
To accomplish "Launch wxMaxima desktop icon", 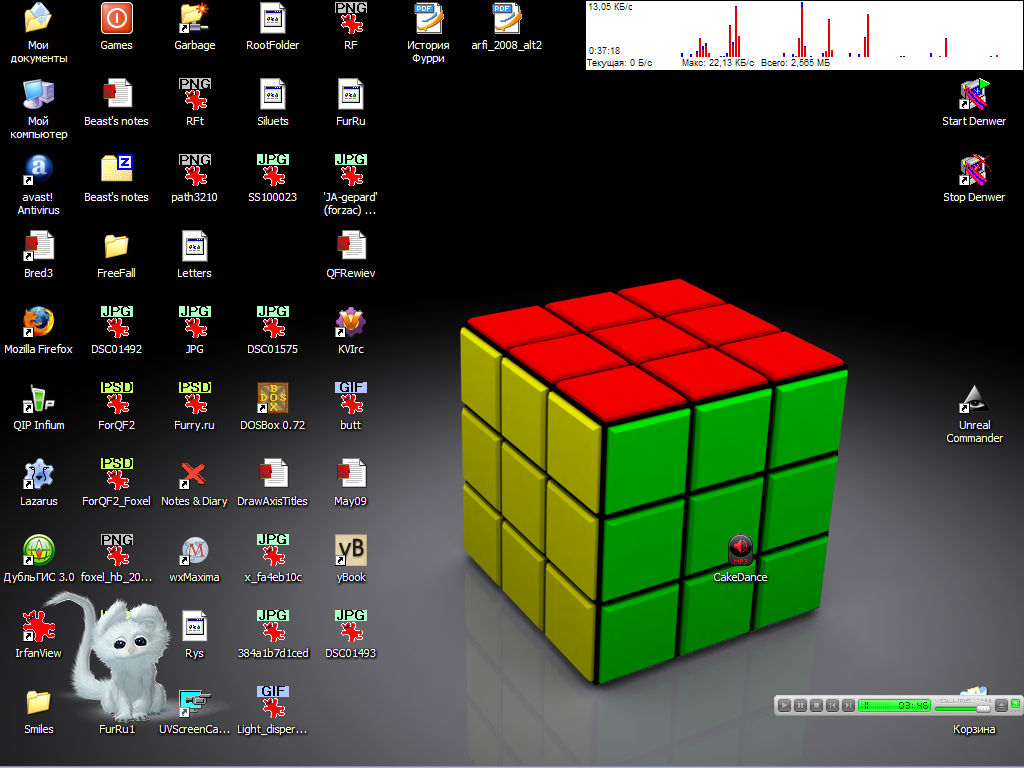I will 194,550.
